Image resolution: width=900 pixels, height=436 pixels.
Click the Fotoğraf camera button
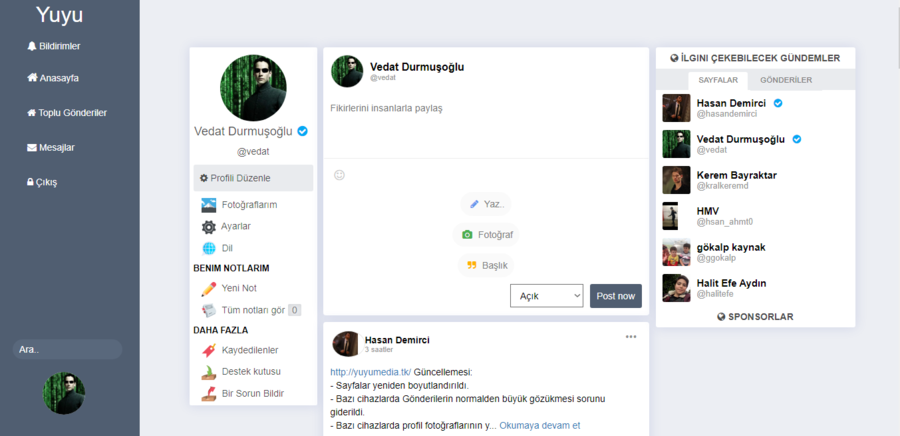pyautogui.click(x=486, y=235)
